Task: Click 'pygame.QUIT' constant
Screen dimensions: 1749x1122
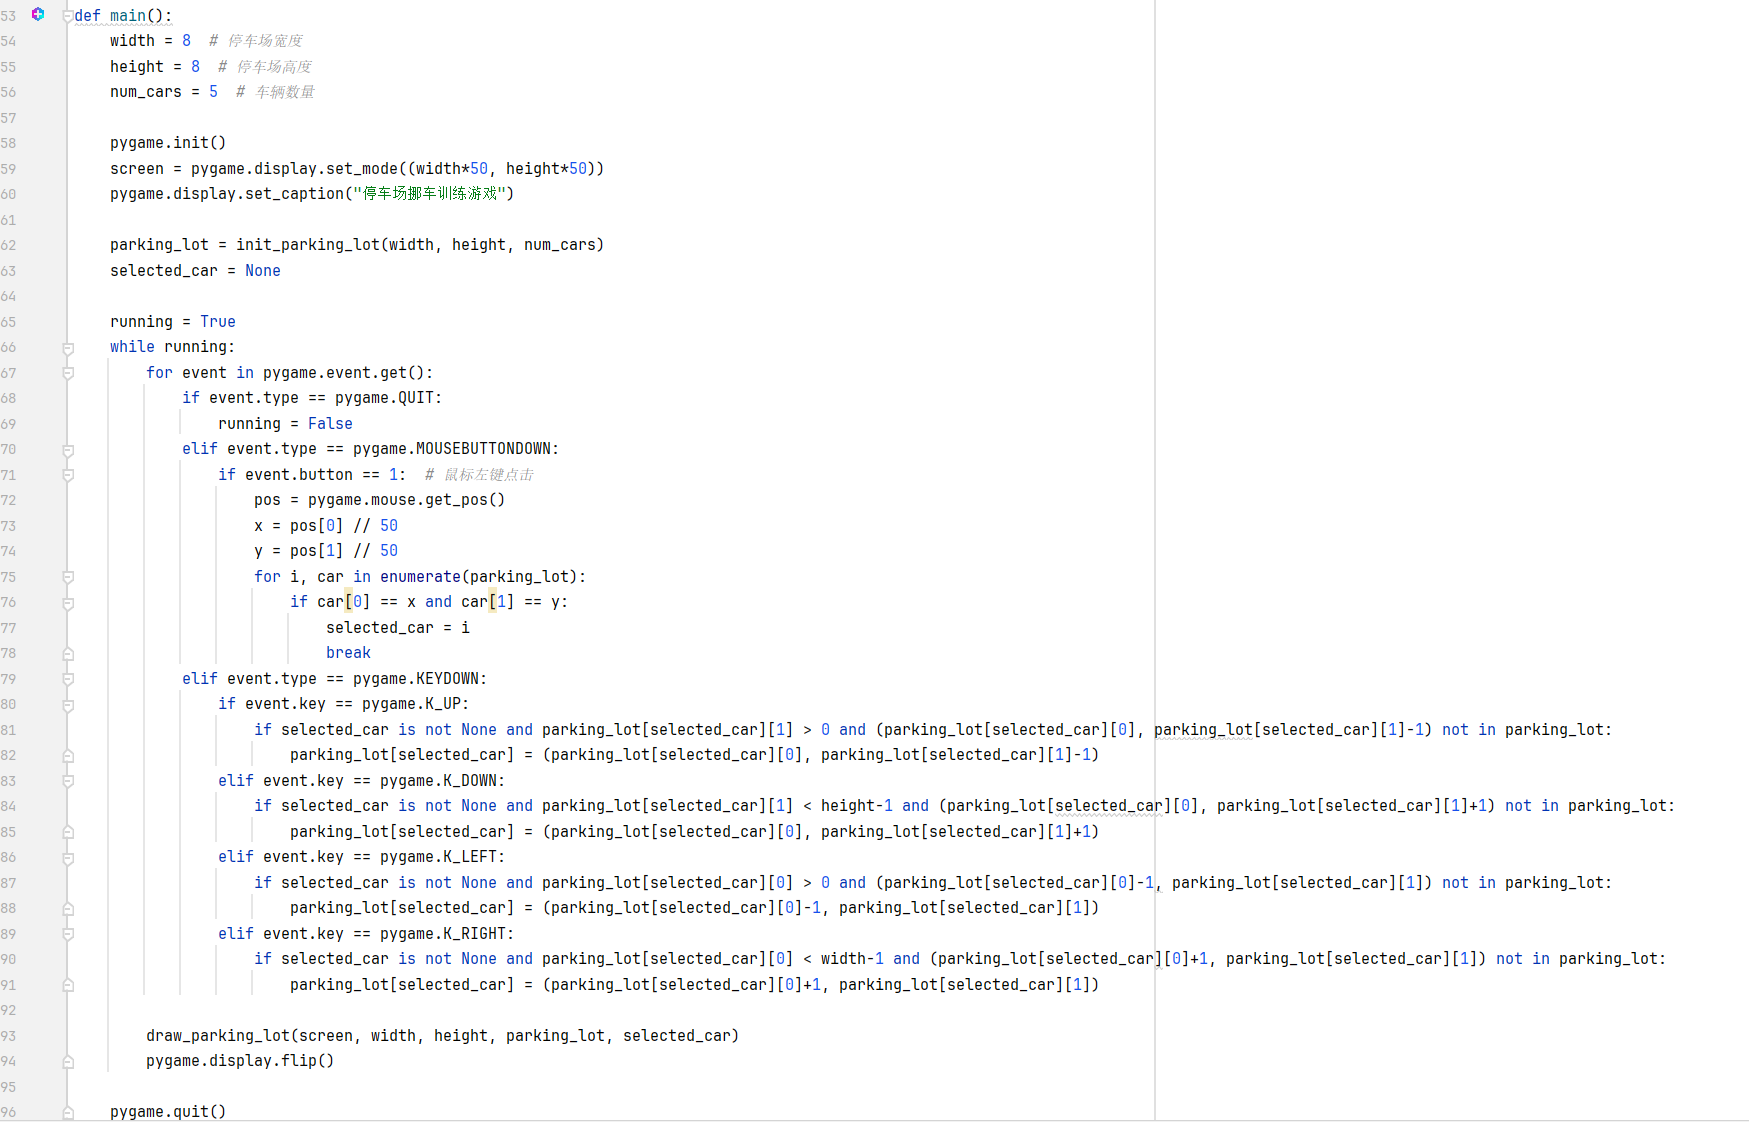Action: coord(384,398)
